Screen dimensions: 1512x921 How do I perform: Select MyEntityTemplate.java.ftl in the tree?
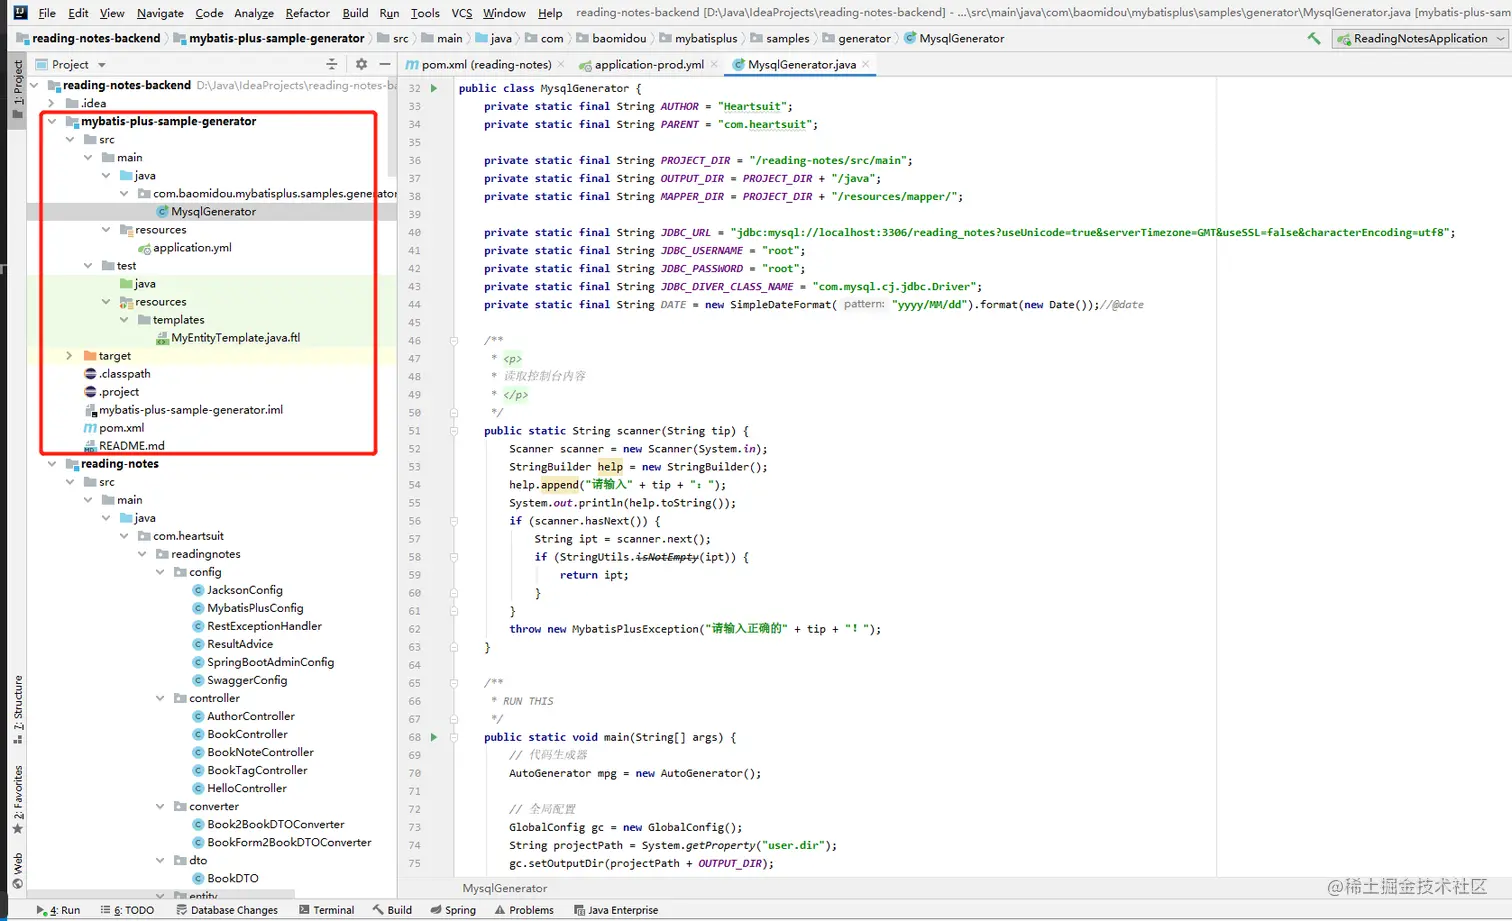(237, 337)
